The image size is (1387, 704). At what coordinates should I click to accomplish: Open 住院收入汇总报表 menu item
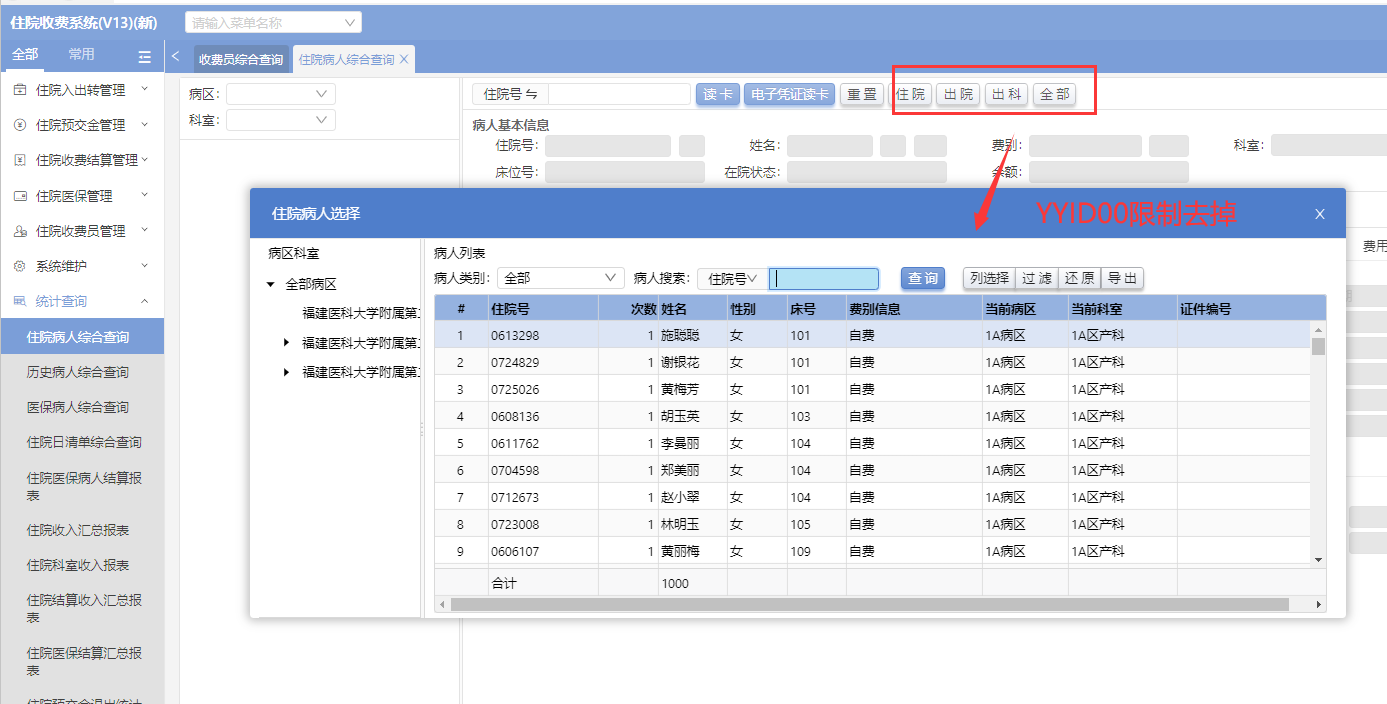(78, 530)
